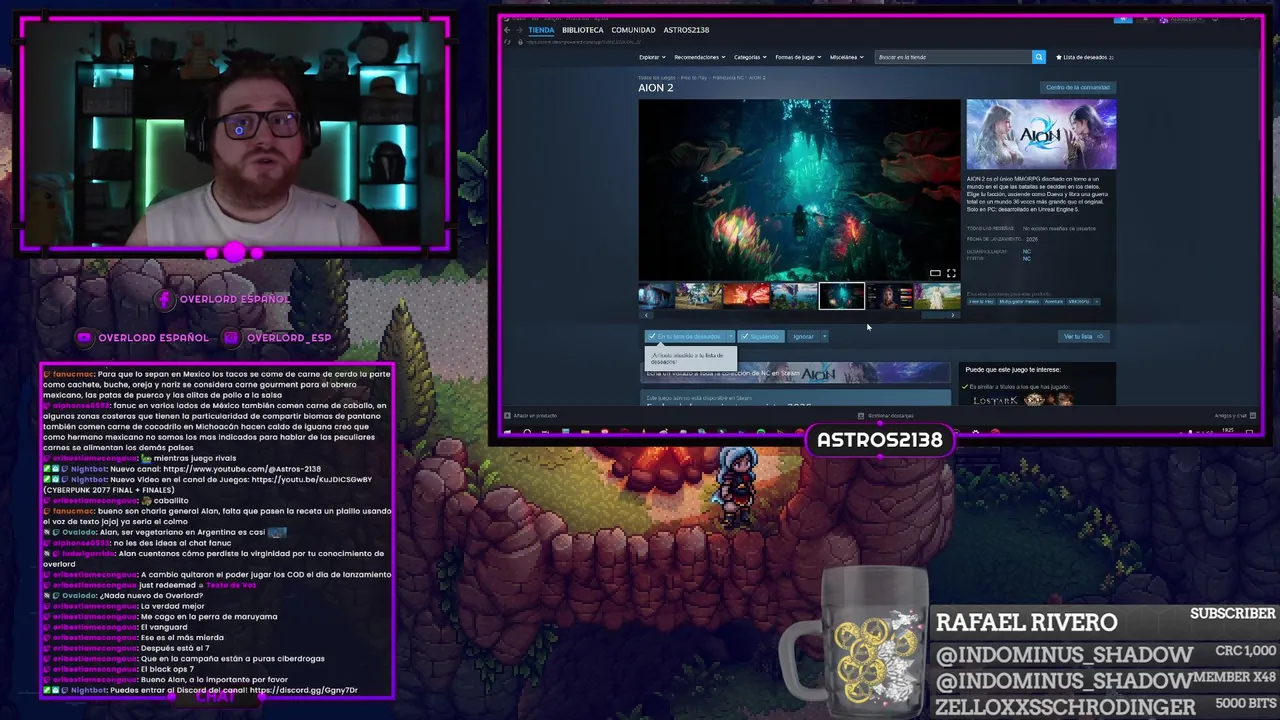Click Centro de la comunidad button
Viewport: 1280px width, 720px height.
pyautogui.click(x=1077, y=87)
